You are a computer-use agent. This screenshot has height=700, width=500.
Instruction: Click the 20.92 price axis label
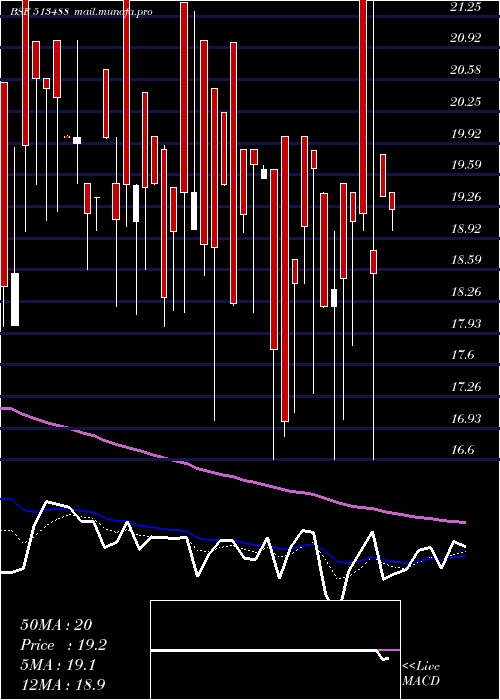pos(466,38)
